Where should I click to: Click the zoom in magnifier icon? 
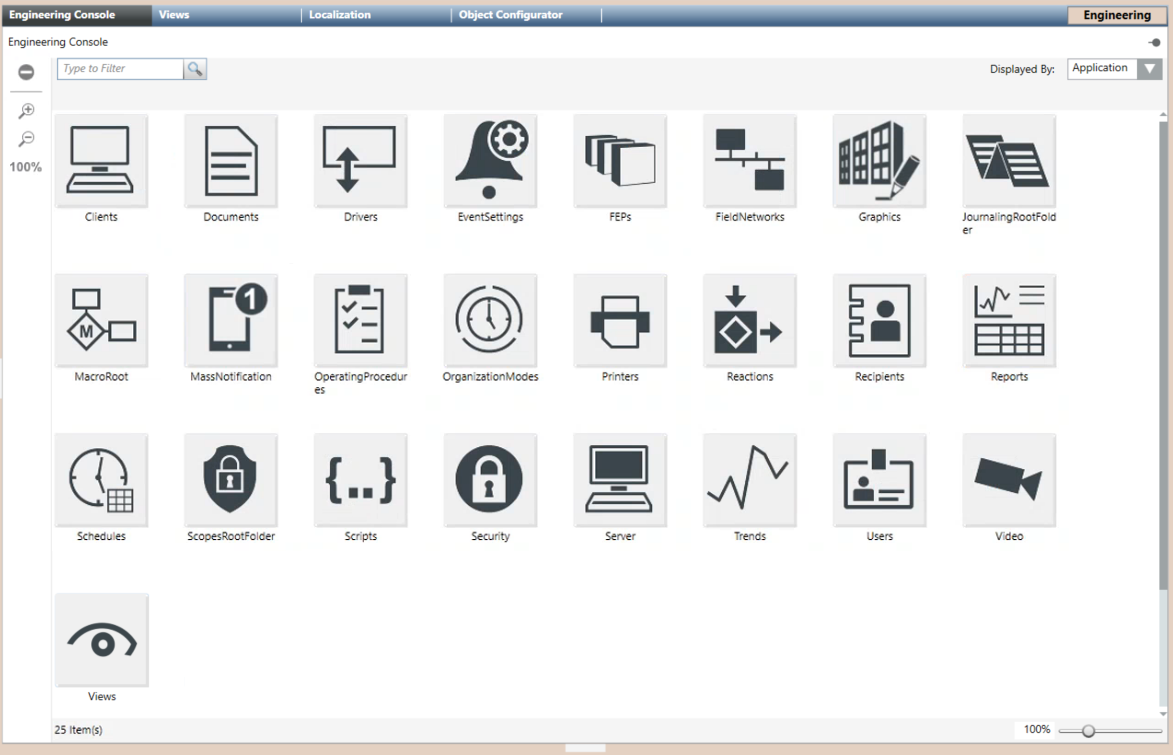(x=27, y=111)
